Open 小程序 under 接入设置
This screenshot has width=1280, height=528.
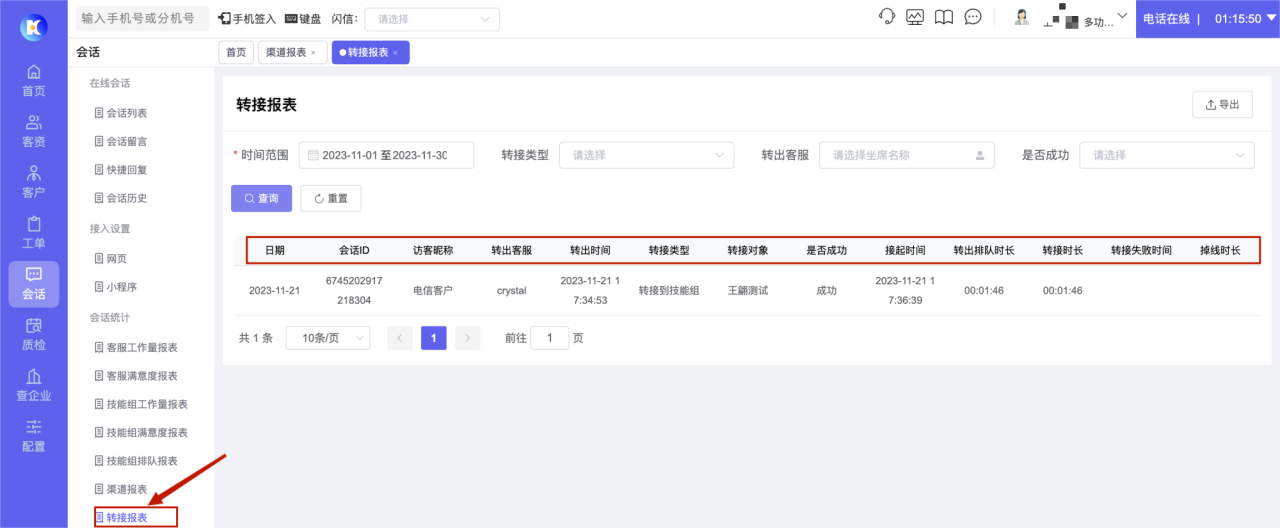[x=116, y=286]
